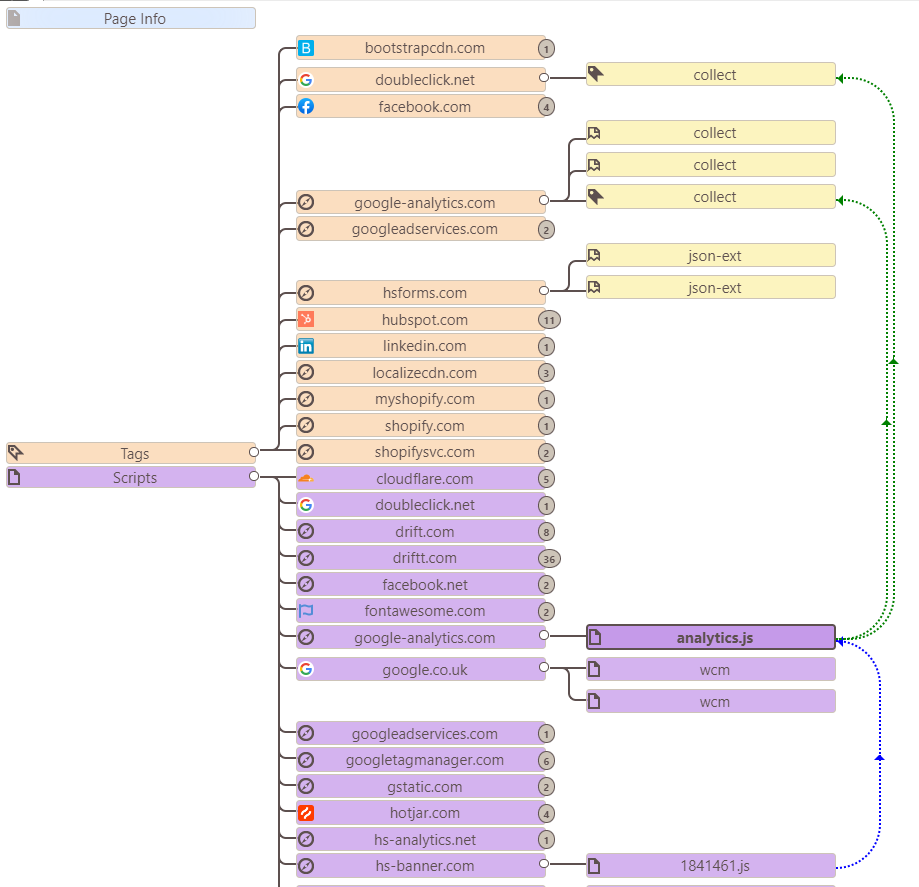Select the hotjar.com script node

click(421, 813)
